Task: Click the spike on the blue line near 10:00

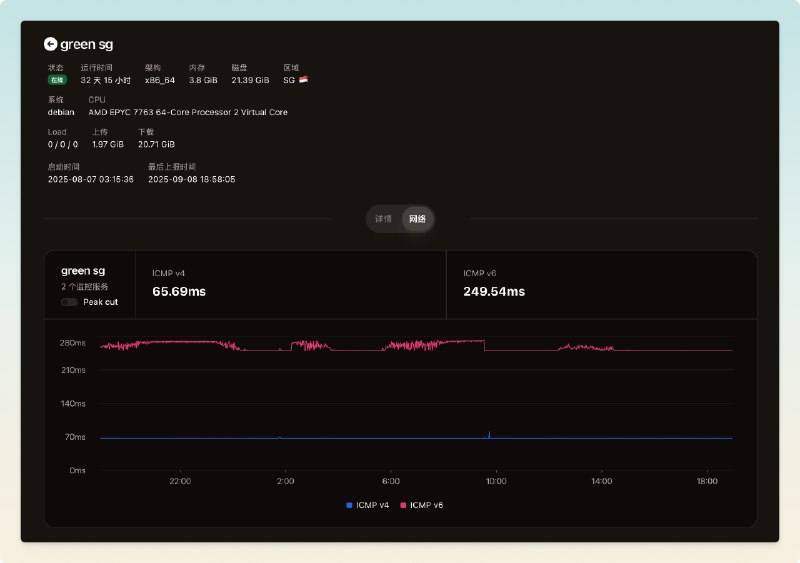Action: pos(489,433)
